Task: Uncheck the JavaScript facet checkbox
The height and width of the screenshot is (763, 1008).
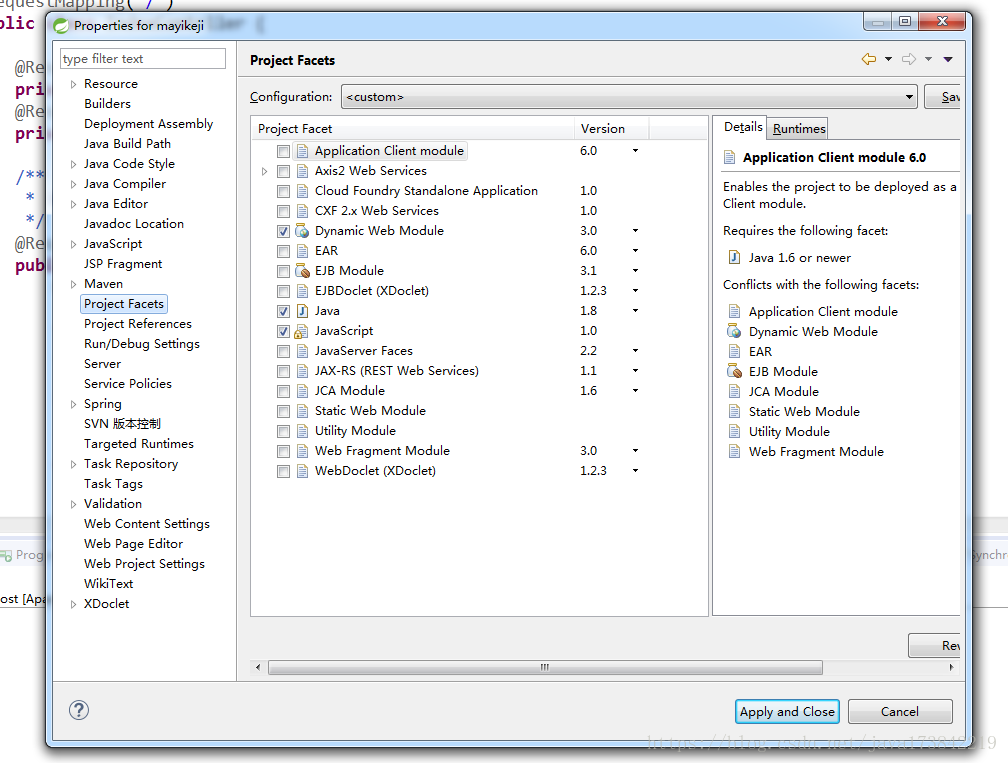Action: point(284,331)
